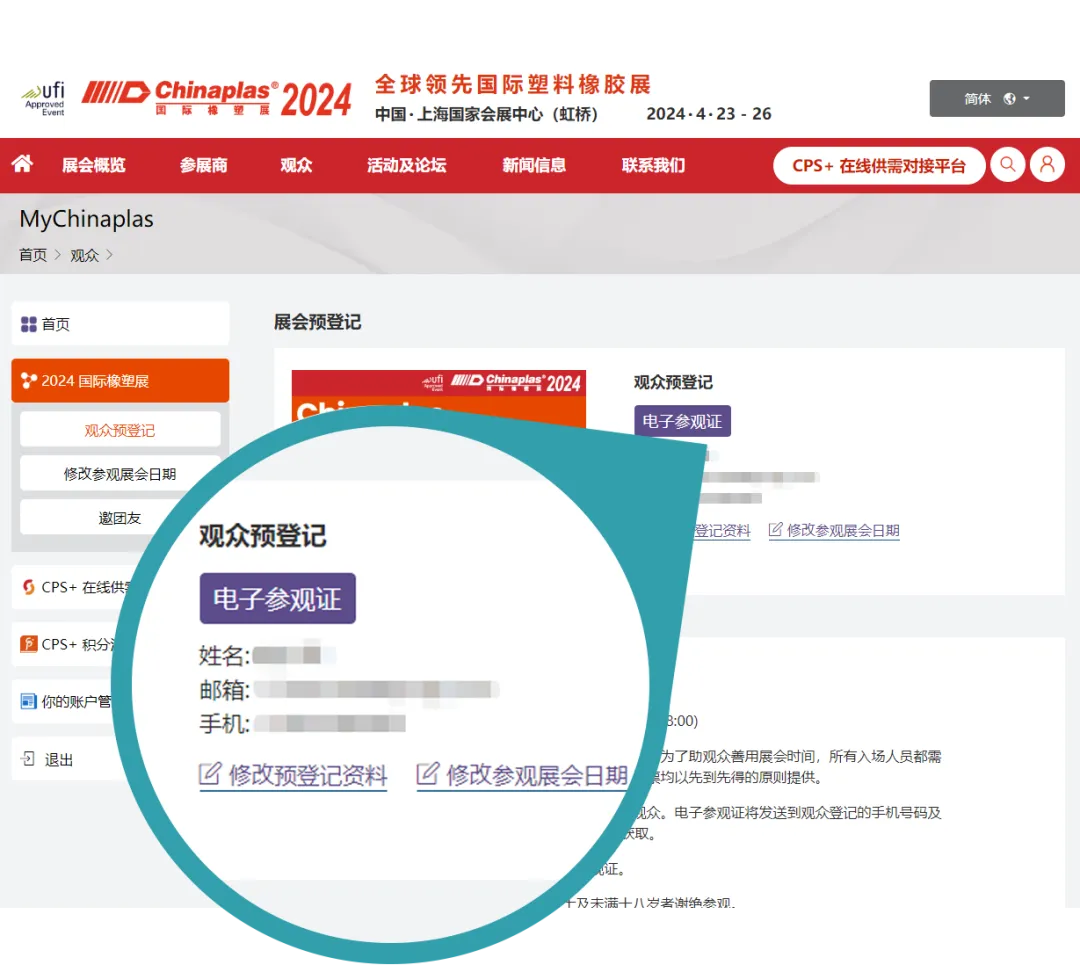Image resolution: width=1080 pixels, height=965 pixels.
Task: Open the user account profile icon
Action: (x=1047, y=165)
